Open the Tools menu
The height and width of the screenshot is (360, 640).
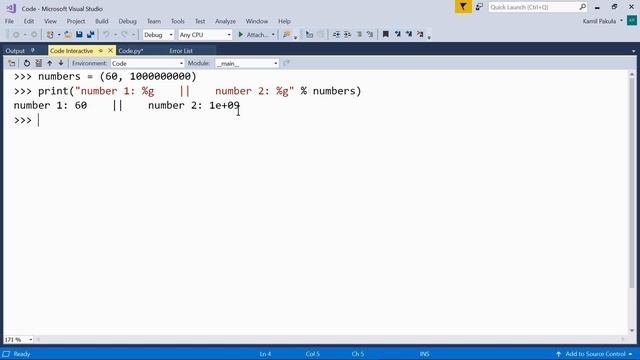pos(178,21)
